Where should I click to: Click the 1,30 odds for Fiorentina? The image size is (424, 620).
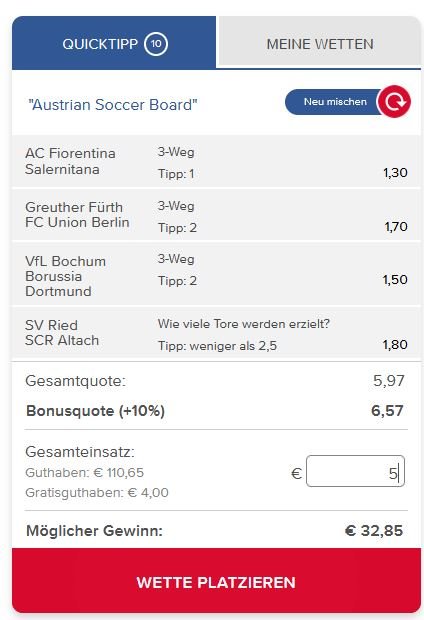click(x=395, y=173)
